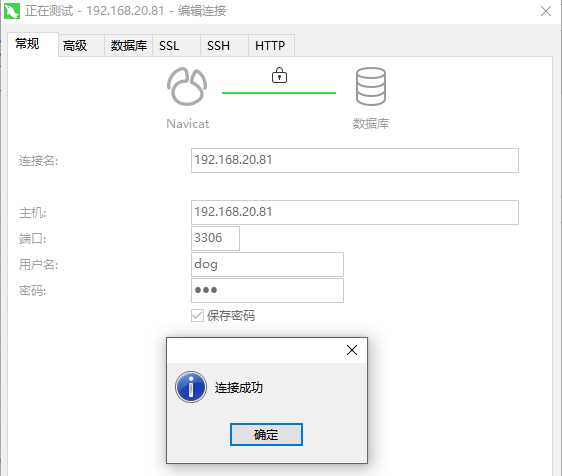Click the Navicat caption under logo

point(187,124)
